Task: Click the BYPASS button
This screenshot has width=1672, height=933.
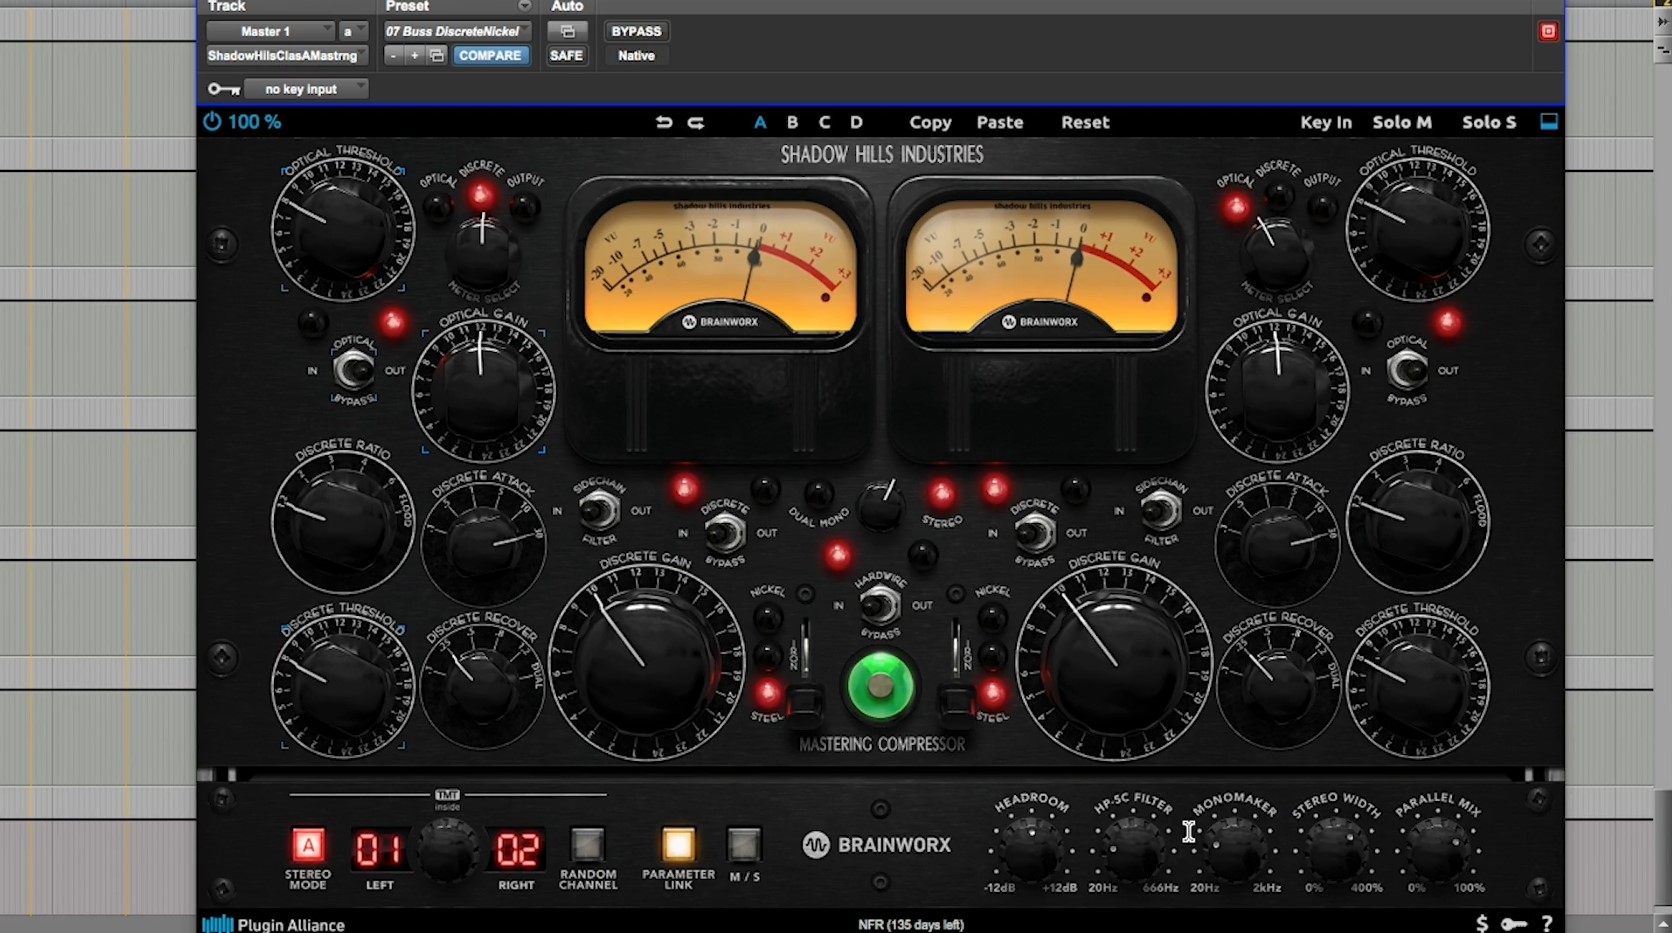Action: coord(636,31)
